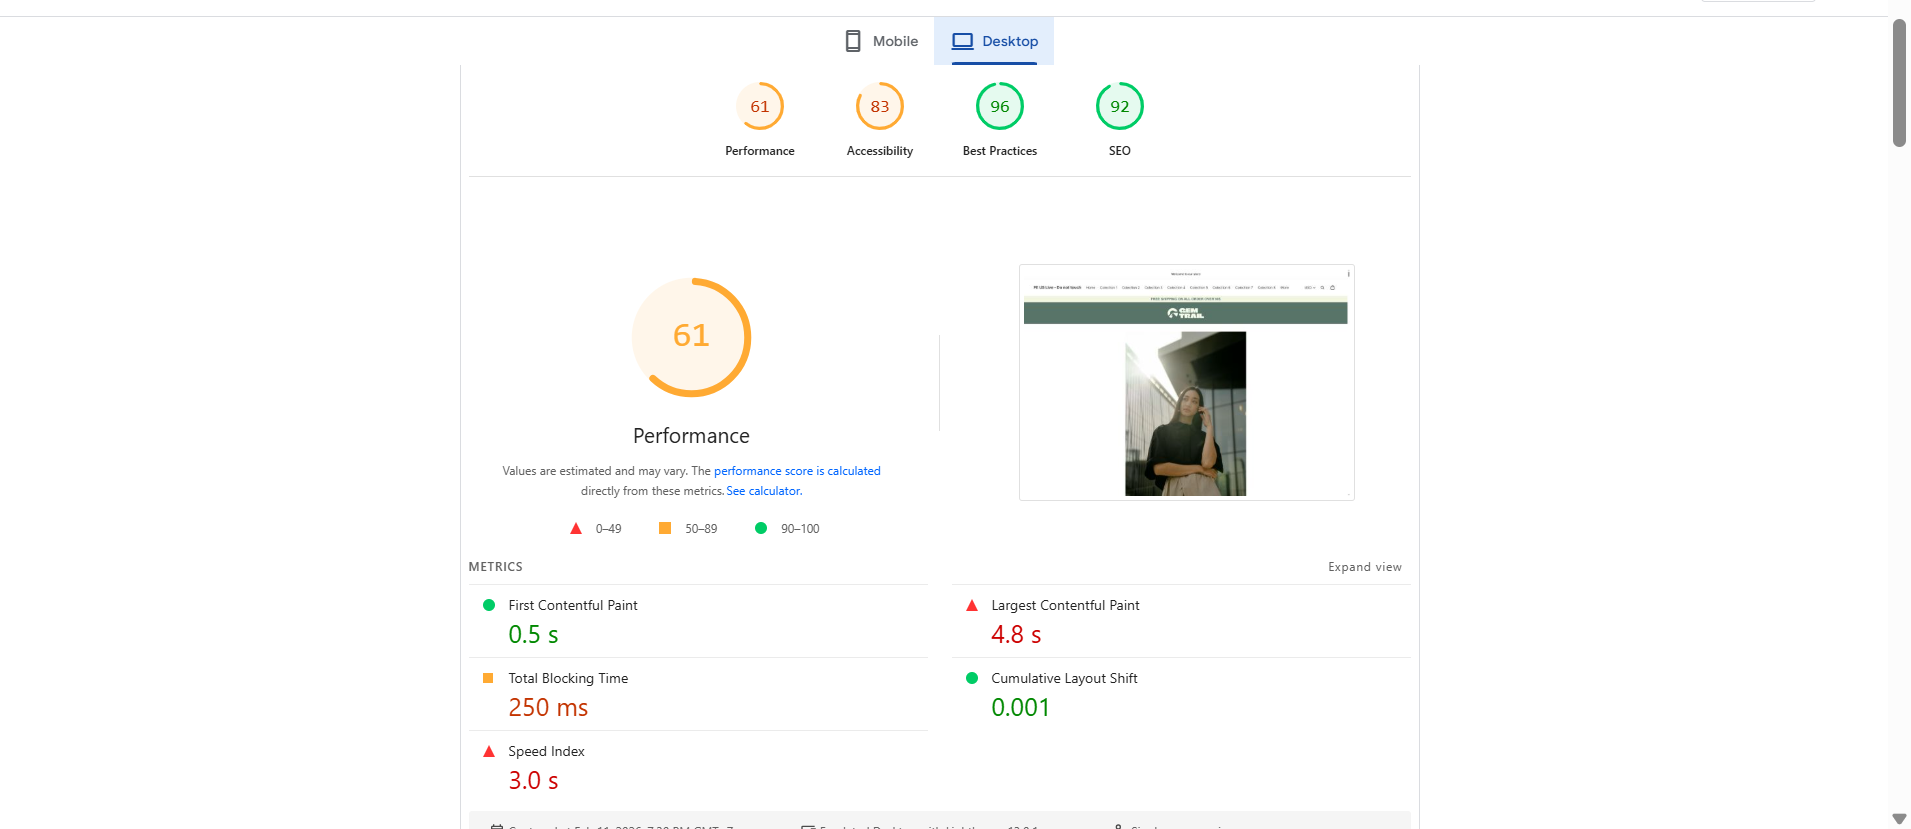
Task: Click the large Performance 61 gauge
Action: [x=691, y=337]
